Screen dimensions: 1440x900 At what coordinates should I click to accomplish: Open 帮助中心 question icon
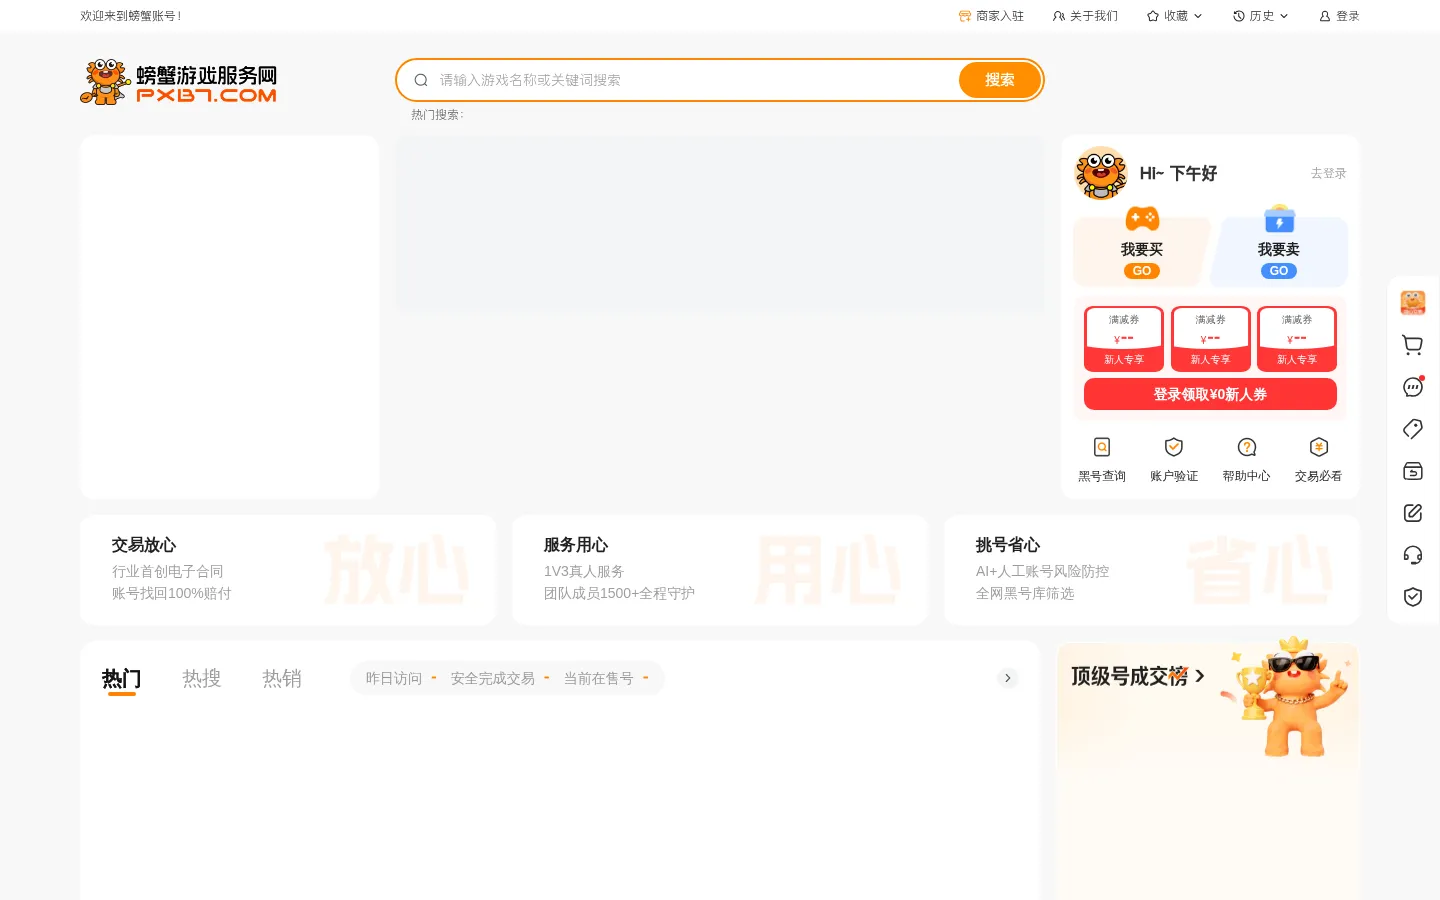(1246, 447)
